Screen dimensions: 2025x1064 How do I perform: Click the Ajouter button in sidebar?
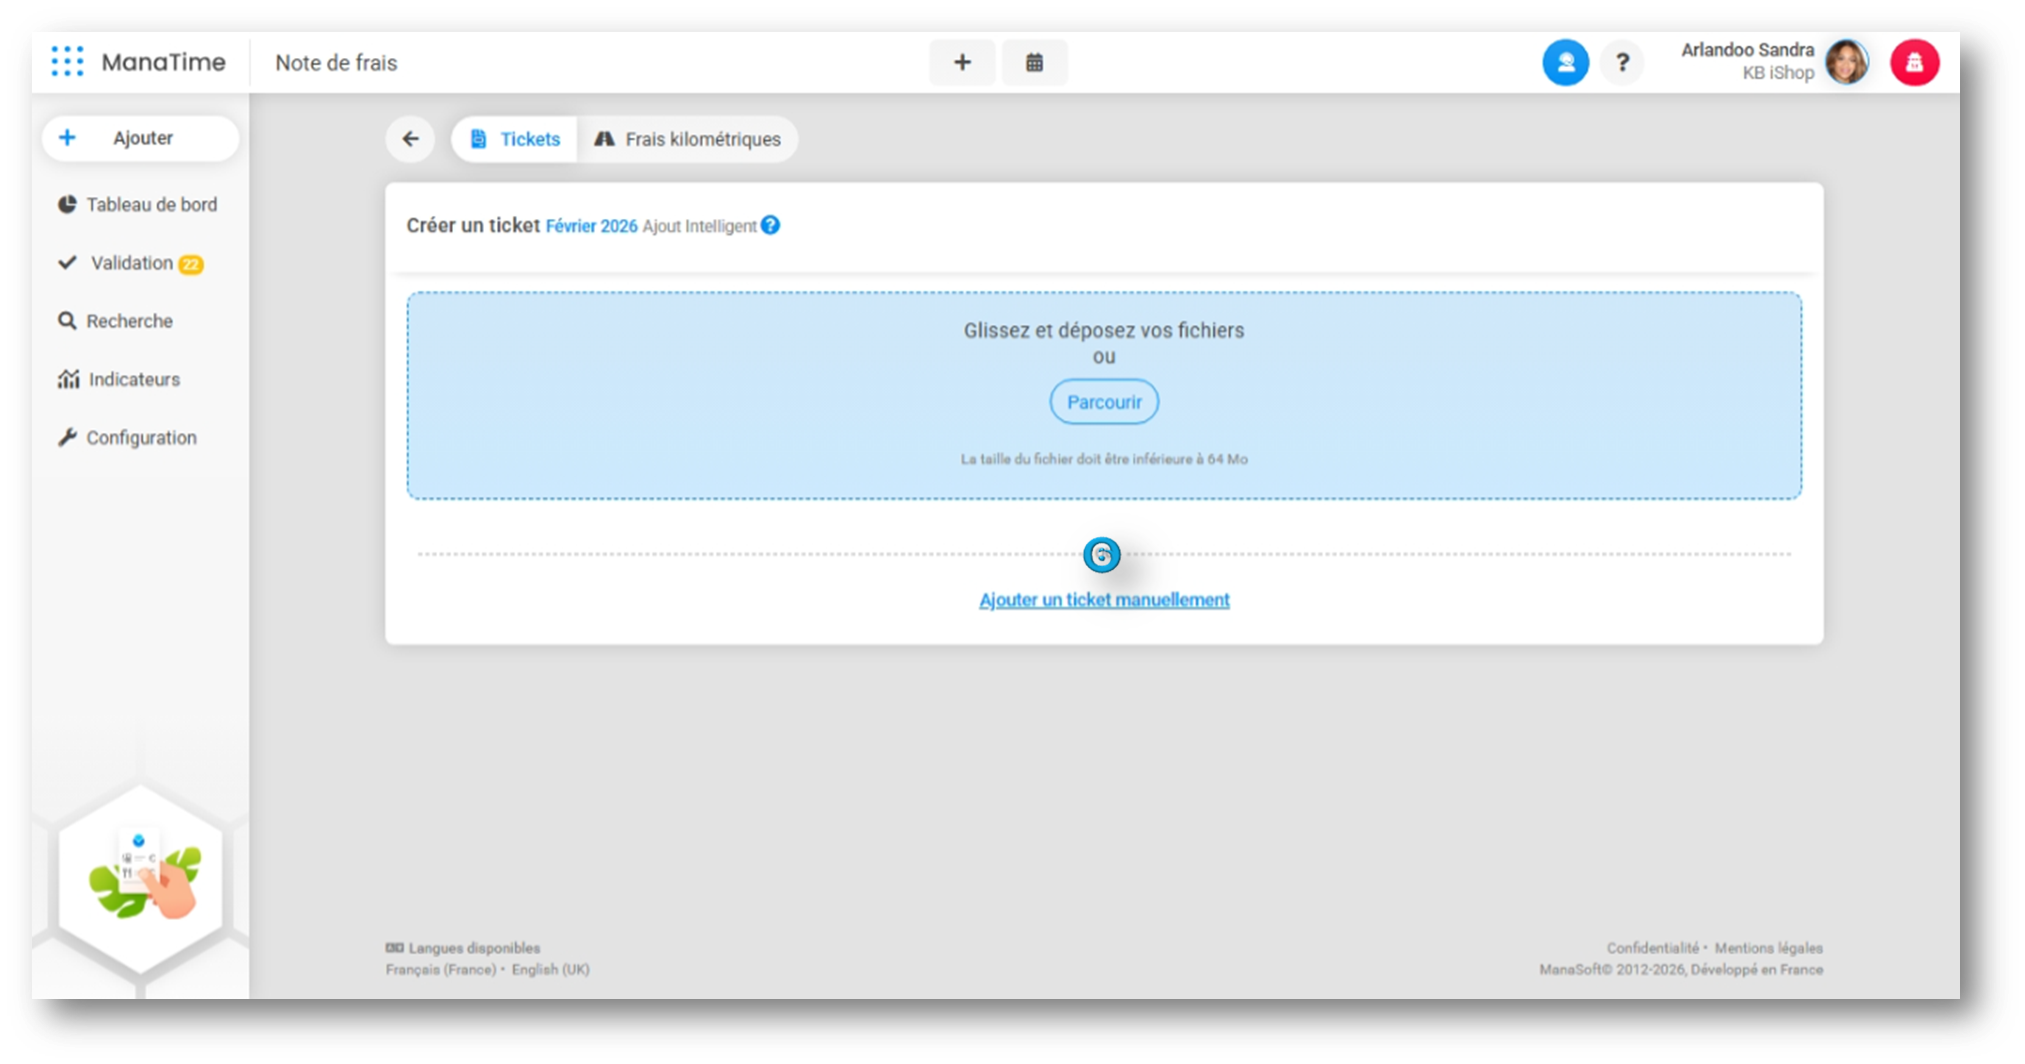(141, 138)
